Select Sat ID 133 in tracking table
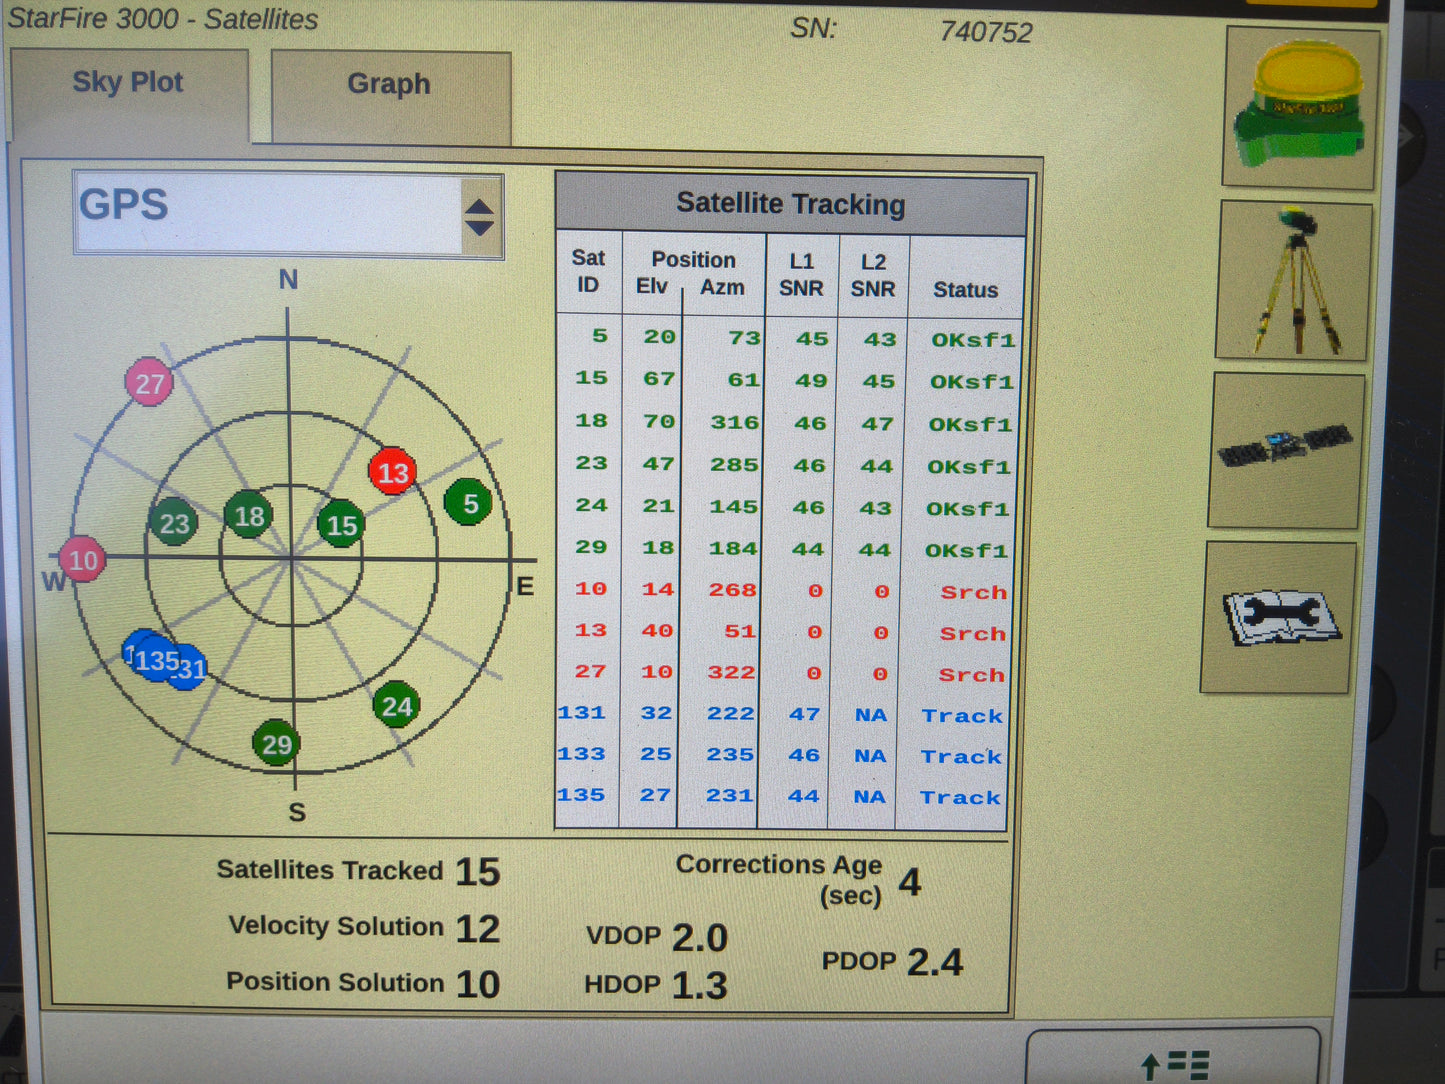The height and width of the screenshot is (1084, 1445). 581,753
